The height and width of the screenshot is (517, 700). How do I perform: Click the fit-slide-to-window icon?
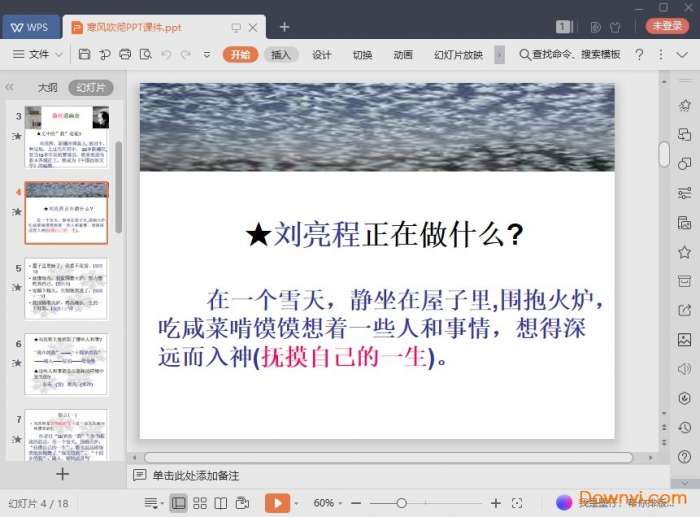517,503
